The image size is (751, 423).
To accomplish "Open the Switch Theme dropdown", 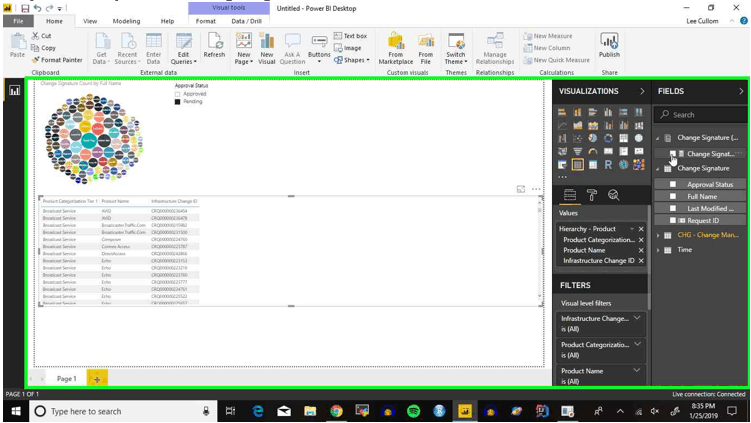I will (x=455, y=58).
